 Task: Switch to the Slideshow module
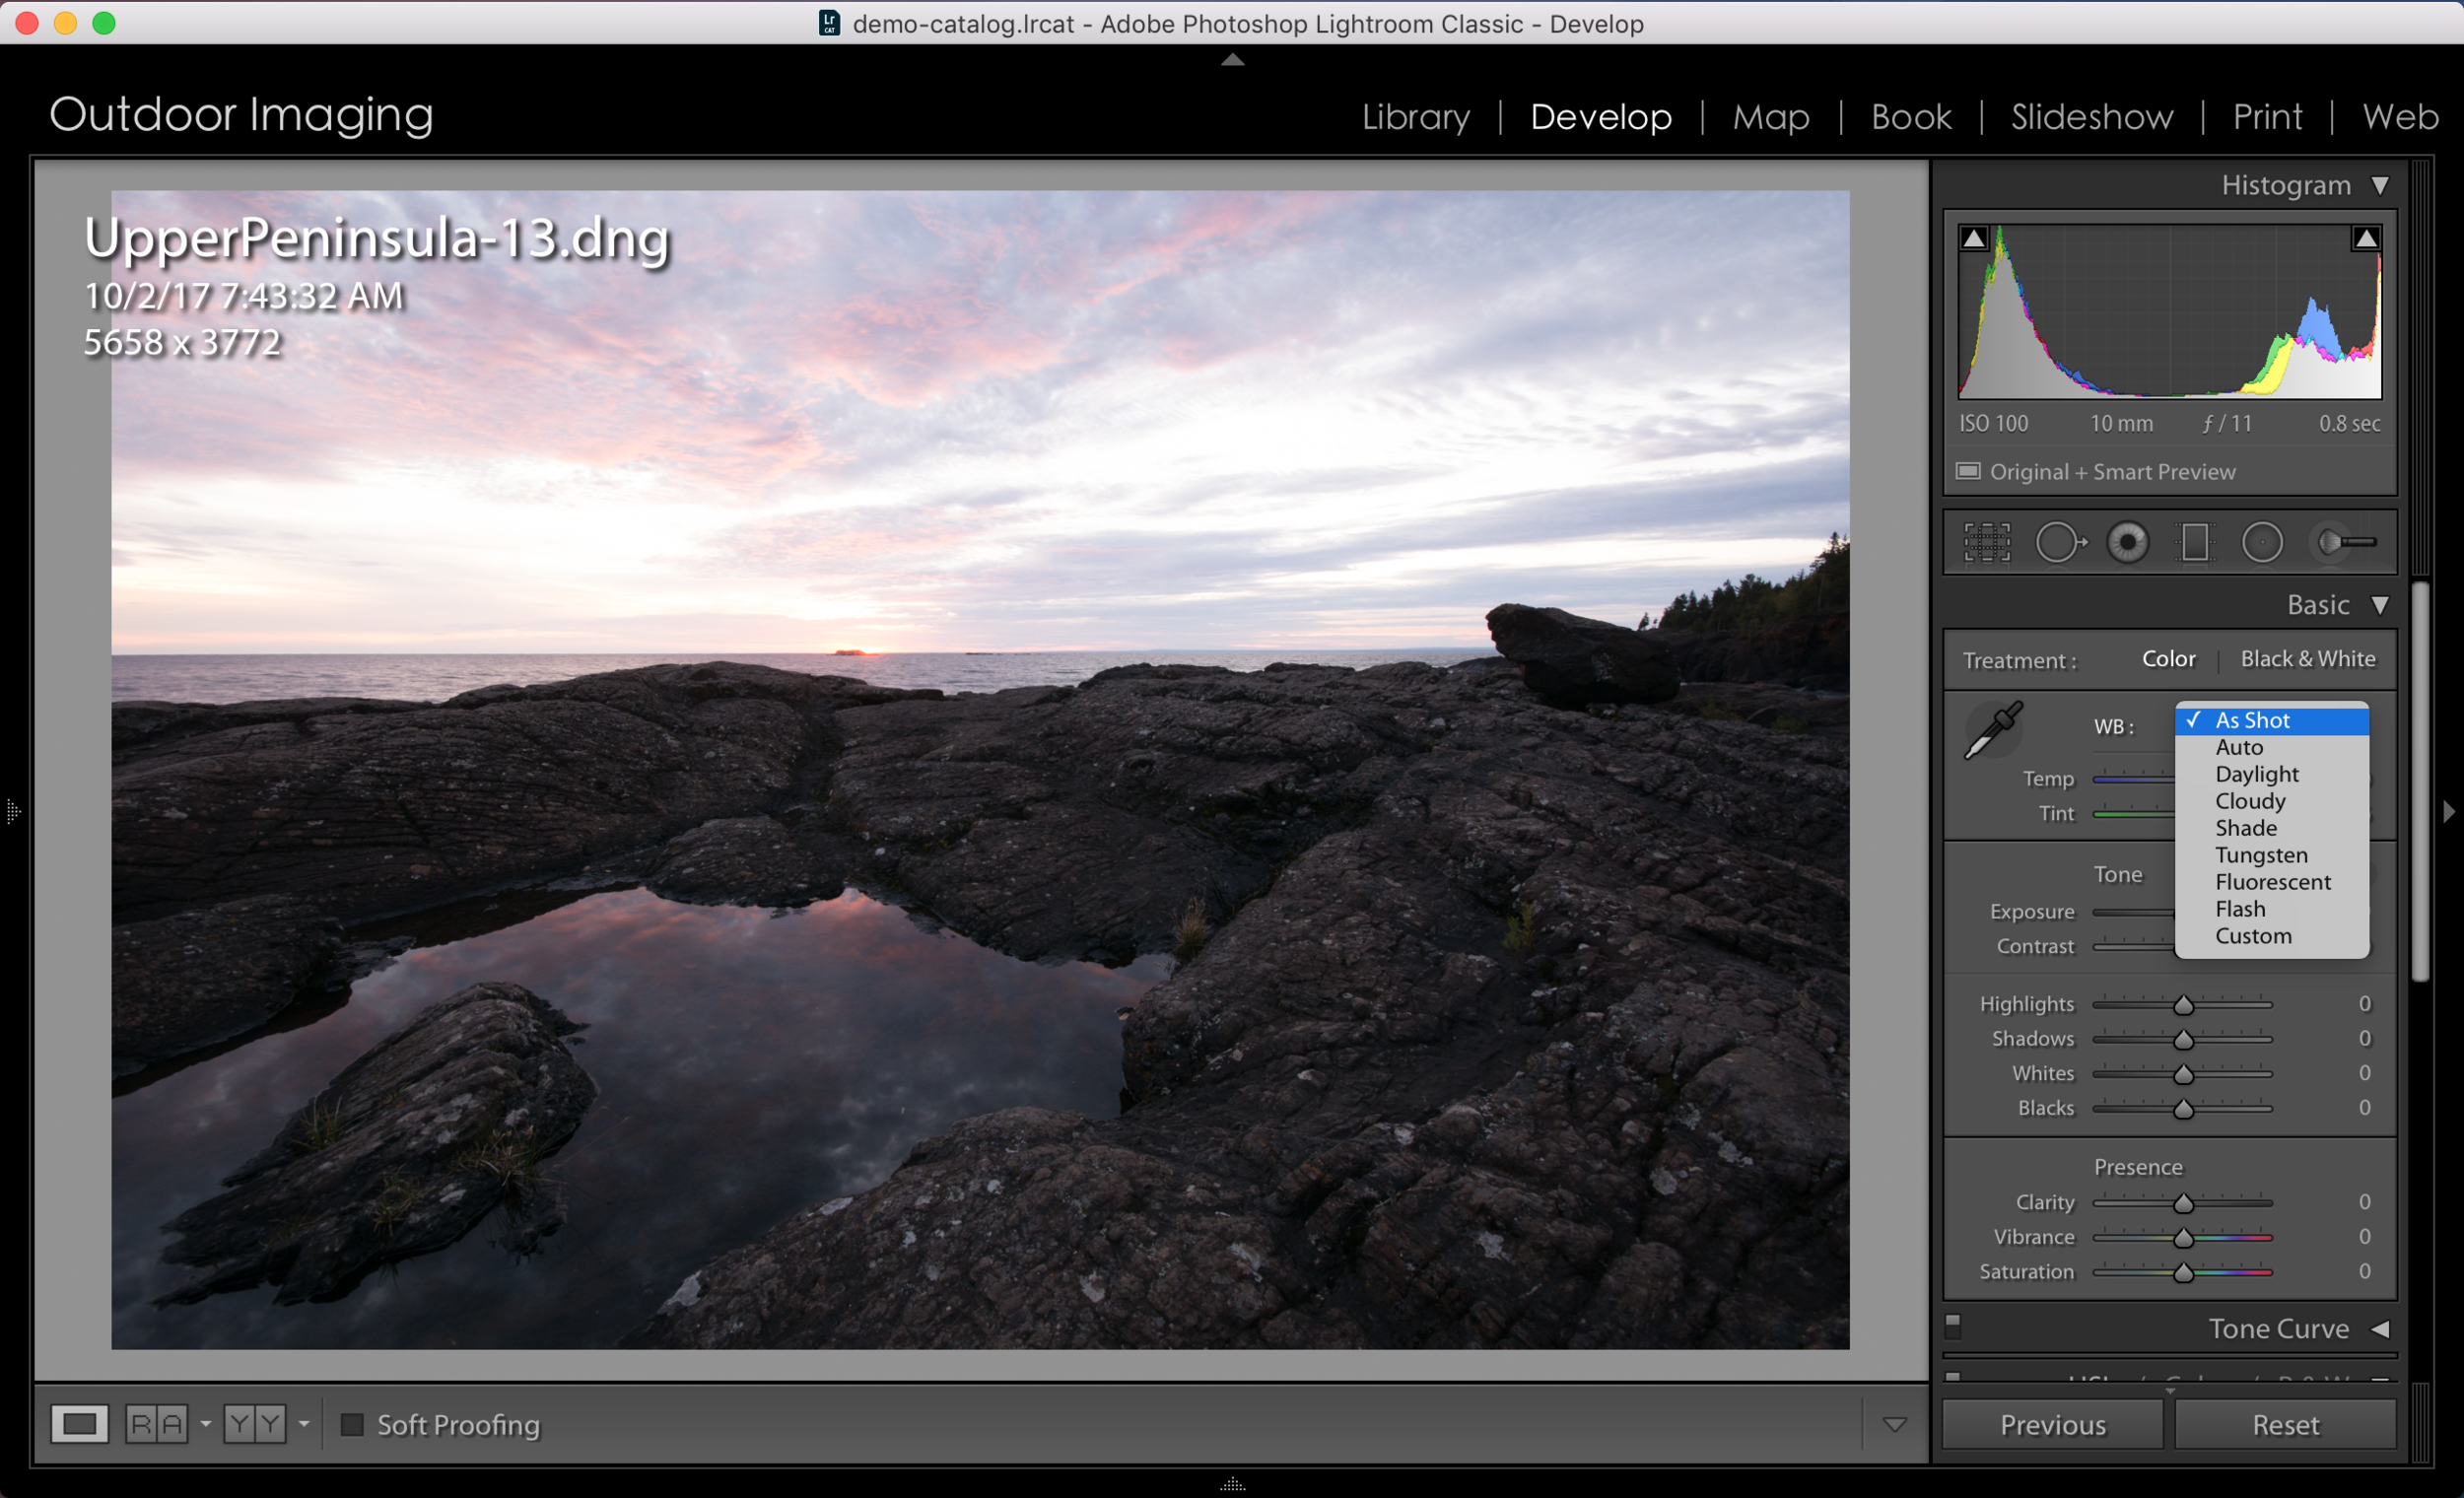(2091, 117)
